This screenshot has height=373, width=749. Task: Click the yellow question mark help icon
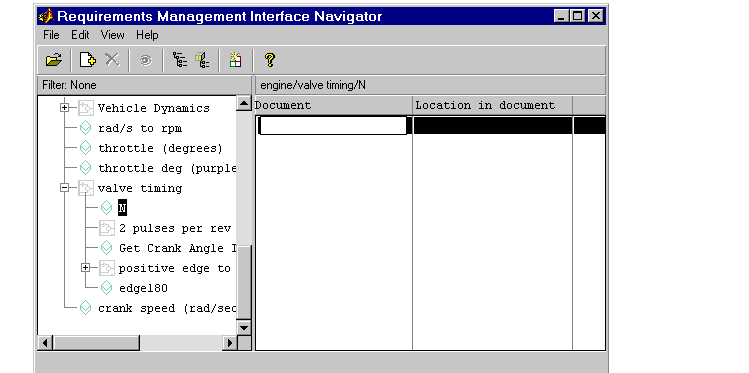[269, 60]
